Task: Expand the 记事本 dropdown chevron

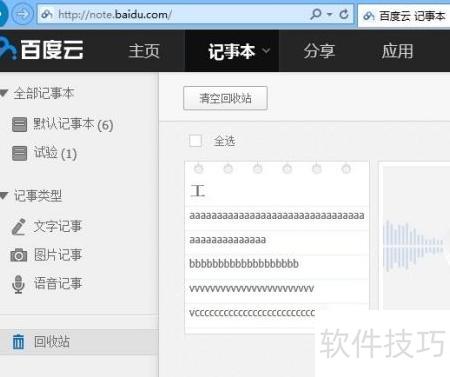Action: pyautogui.click(x=266, y=51)
